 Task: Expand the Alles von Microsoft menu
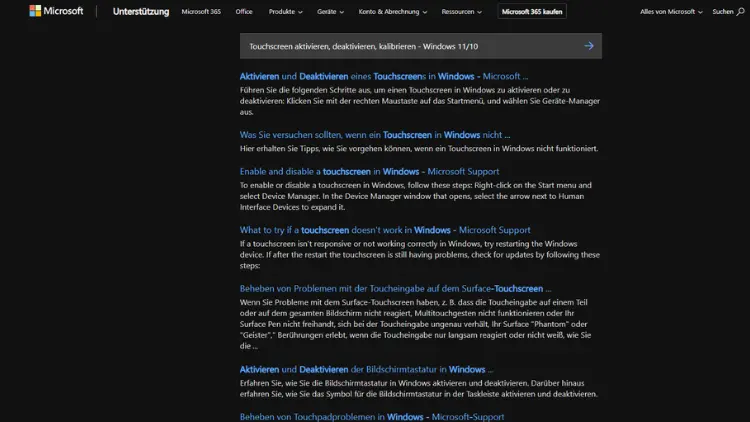tap(671, 11)
